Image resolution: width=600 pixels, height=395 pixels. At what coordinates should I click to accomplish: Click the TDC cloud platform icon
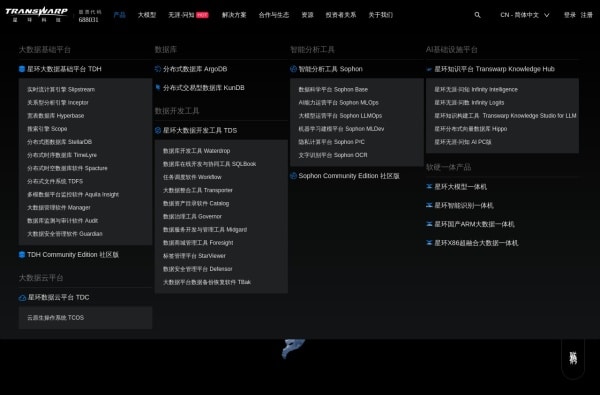(22, 297)
